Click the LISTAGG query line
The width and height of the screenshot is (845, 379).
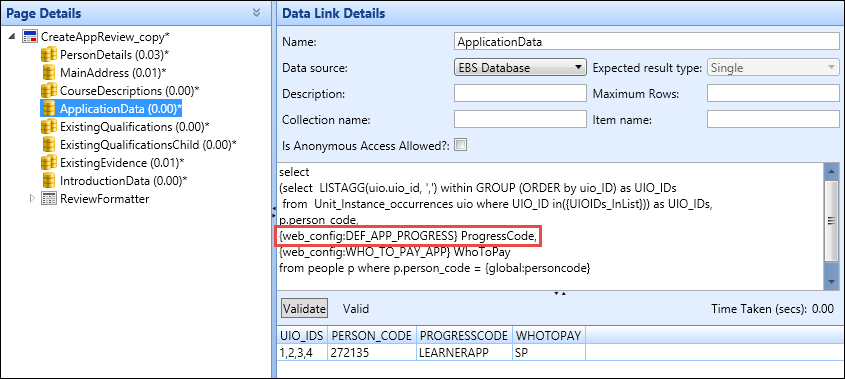click(477, 188)
